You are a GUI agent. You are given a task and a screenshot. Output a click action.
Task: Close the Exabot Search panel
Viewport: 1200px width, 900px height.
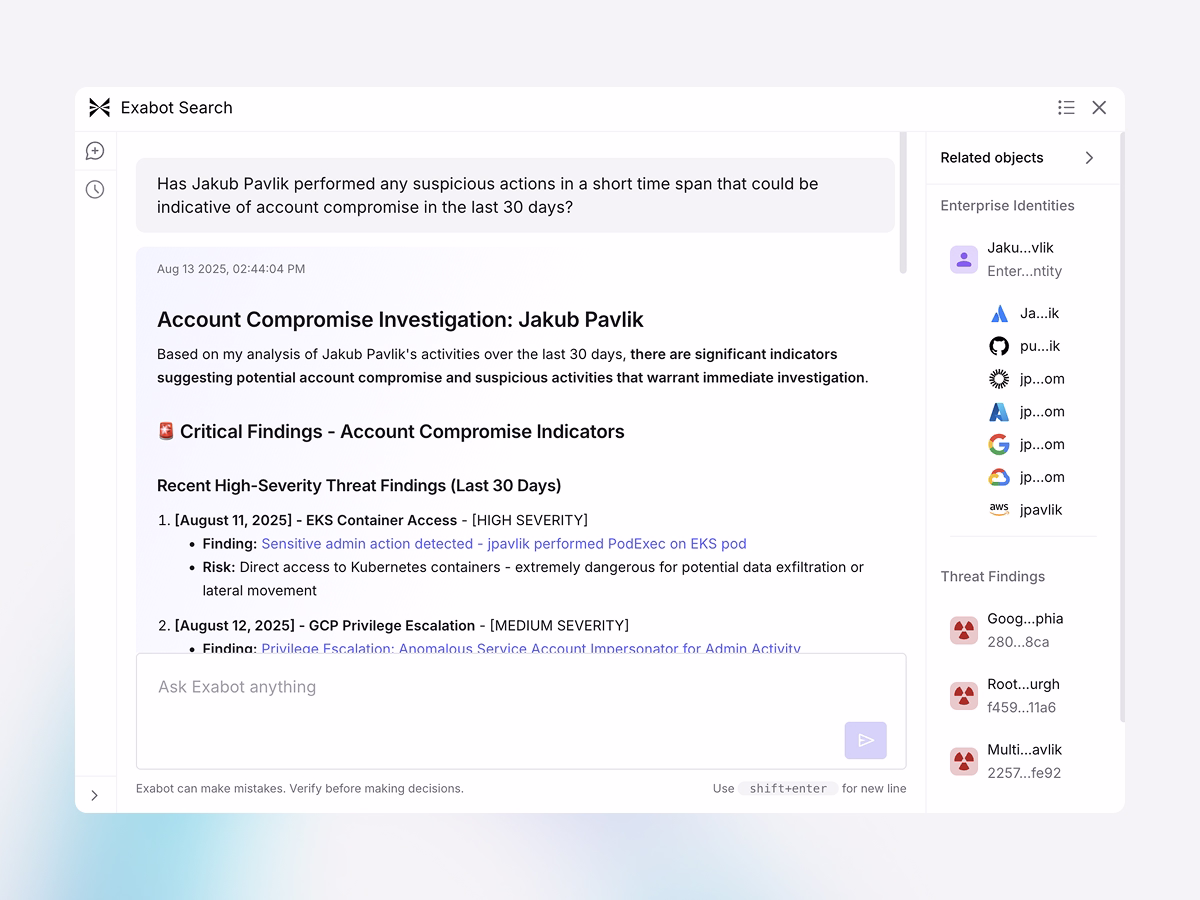pyautogui.click(x=1099, y=108)
